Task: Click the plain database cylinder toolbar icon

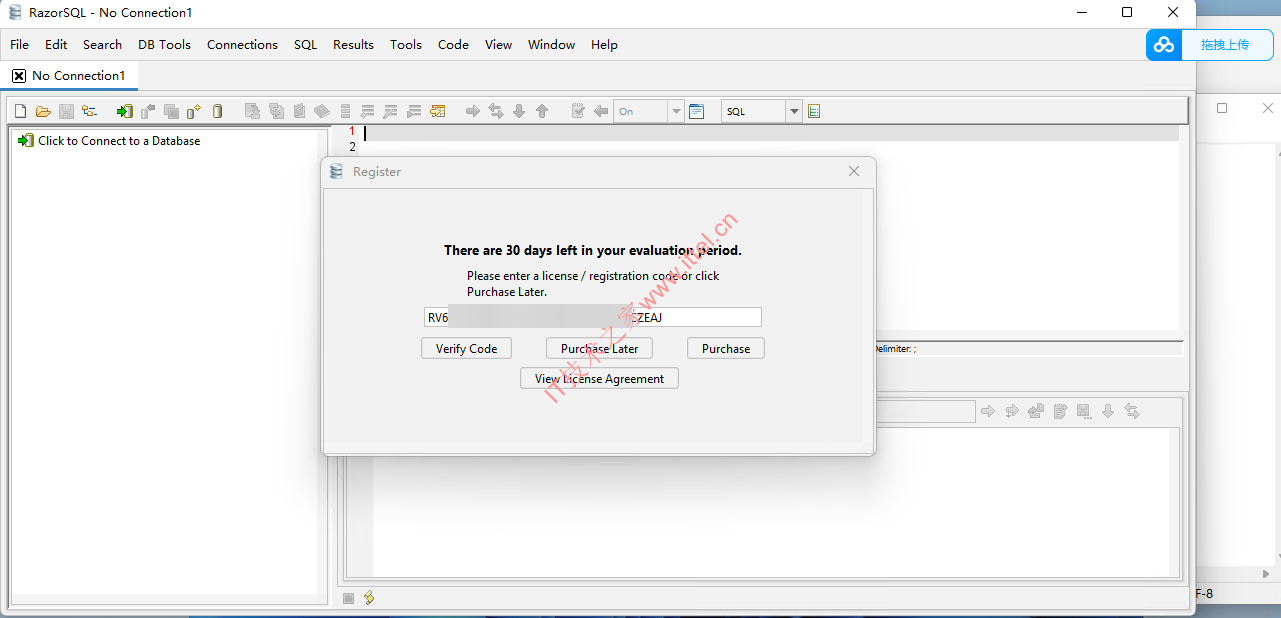Action: [x=217, y=111]
